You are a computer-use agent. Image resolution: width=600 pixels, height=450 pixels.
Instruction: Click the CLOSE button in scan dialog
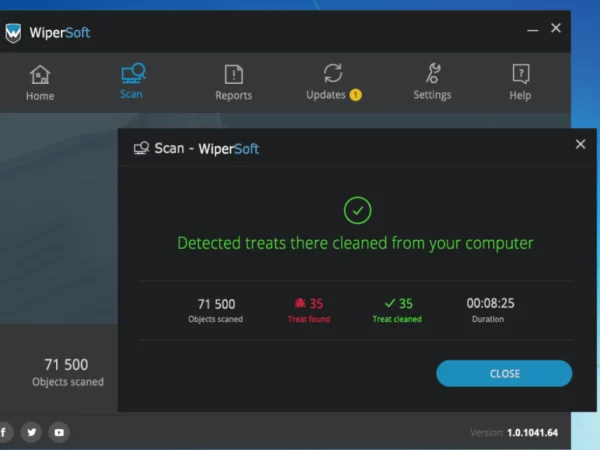(x=504, y=373)
